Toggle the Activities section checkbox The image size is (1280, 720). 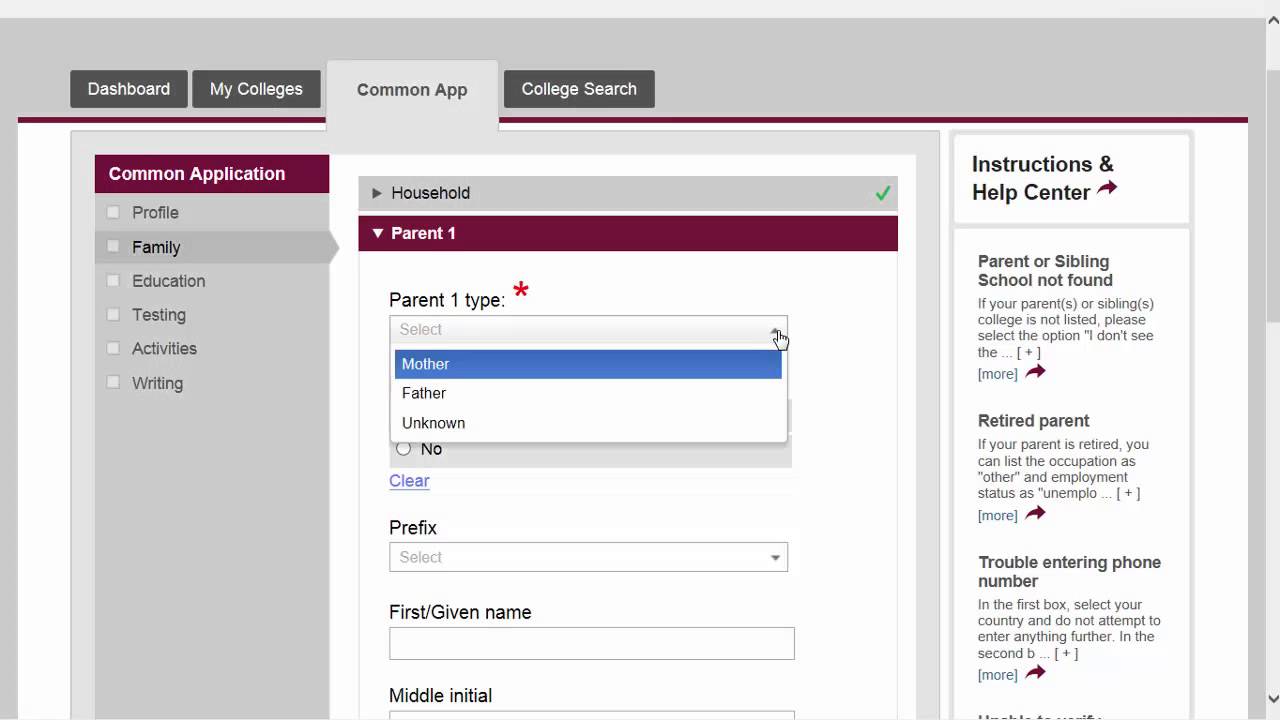113,348
